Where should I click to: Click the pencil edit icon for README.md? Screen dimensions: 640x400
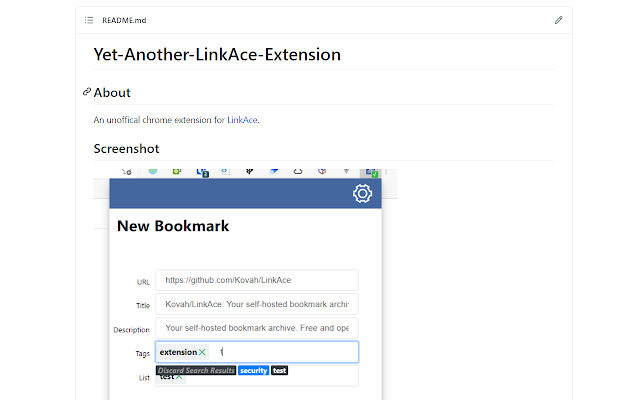tap(558, 20)
